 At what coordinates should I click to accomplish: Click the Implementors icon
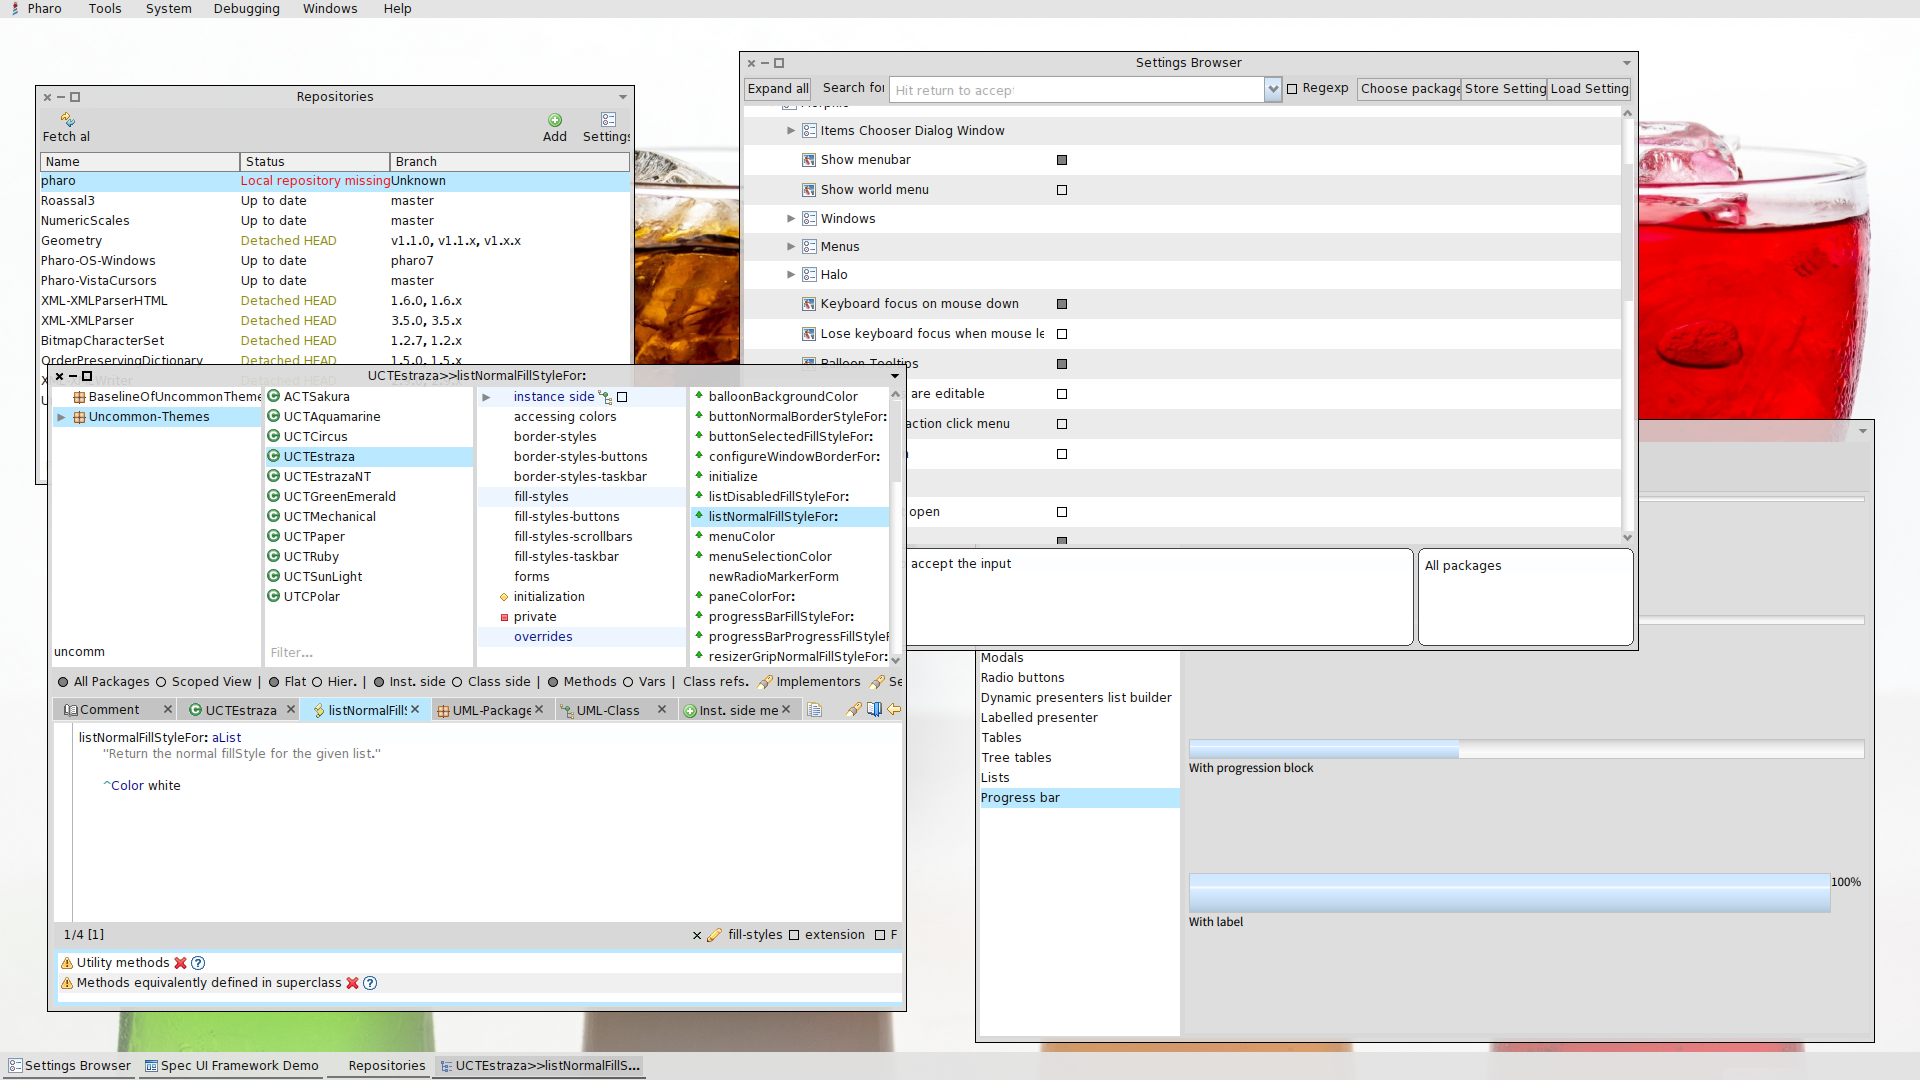pyautogui.click(x=765, y=682)
